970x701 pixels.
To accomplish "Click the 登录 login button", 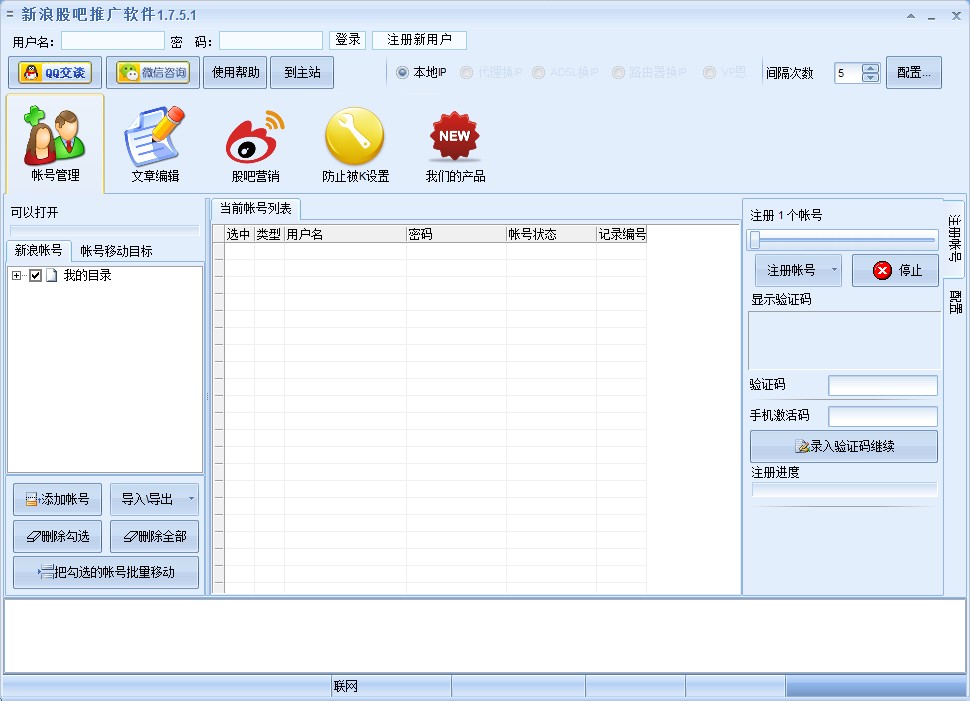I will tap(347, 40).
